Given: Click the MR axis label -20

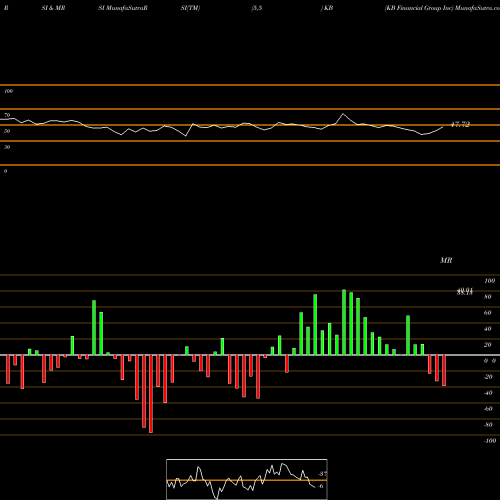Looking at the screenshot, I should pos(488,377).
